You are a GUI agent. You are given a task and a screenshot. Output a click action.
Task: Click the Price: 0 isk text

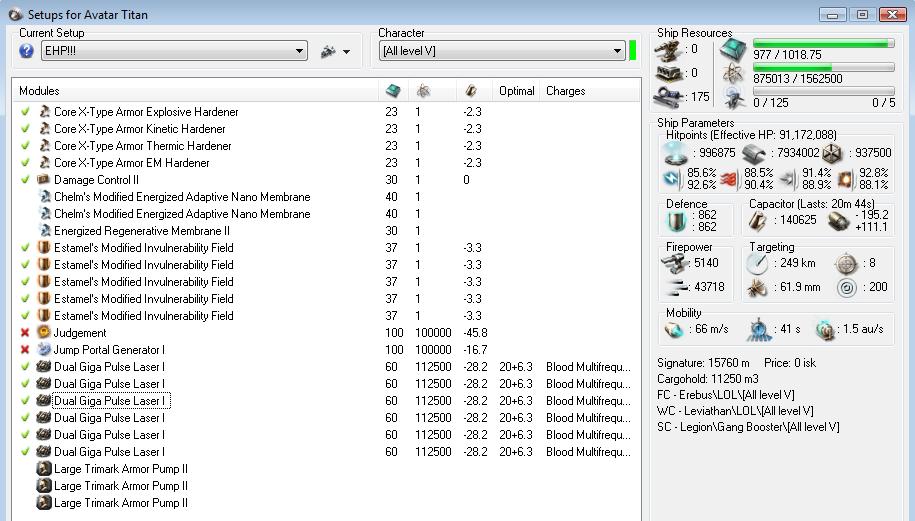tap(790, 363)
